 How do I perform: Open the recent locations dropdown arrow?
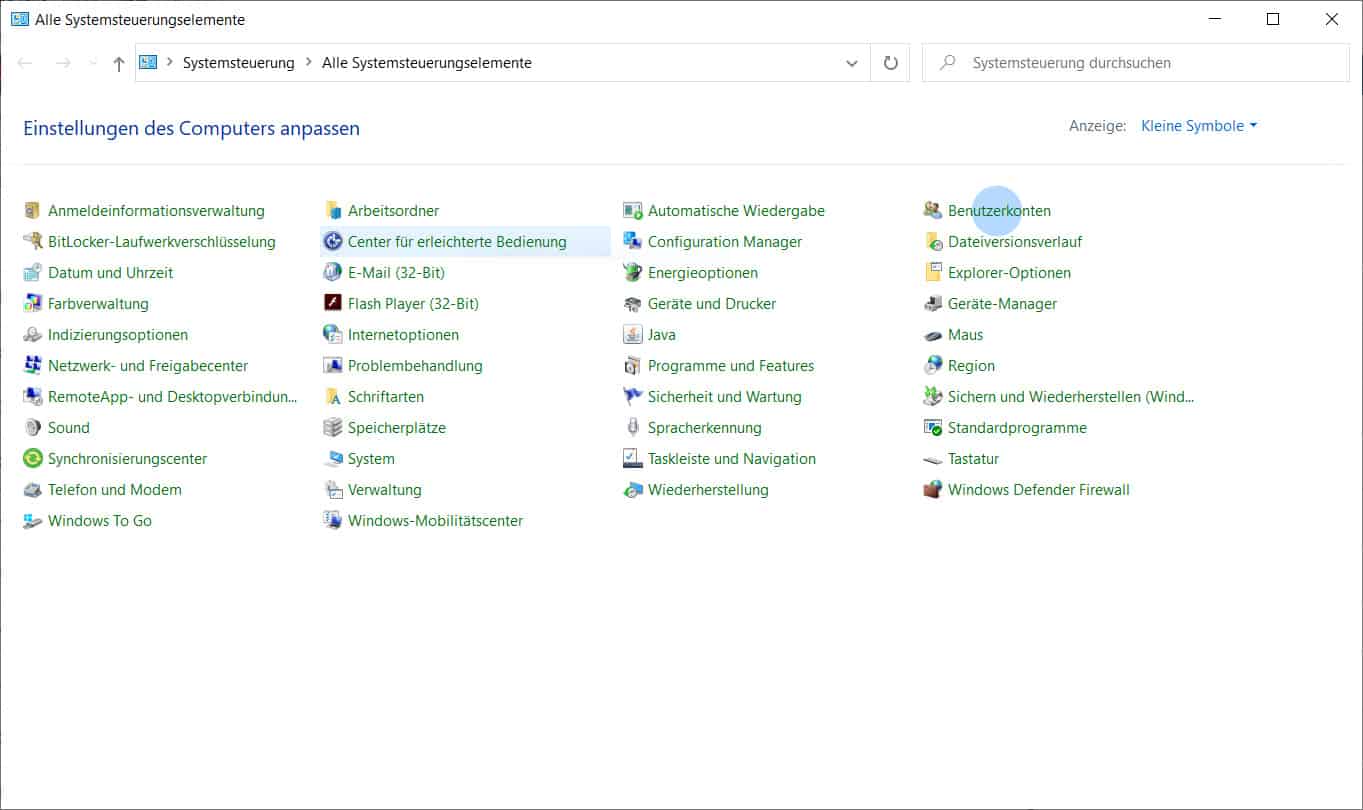pyautogui.click(x=93, y=63)
